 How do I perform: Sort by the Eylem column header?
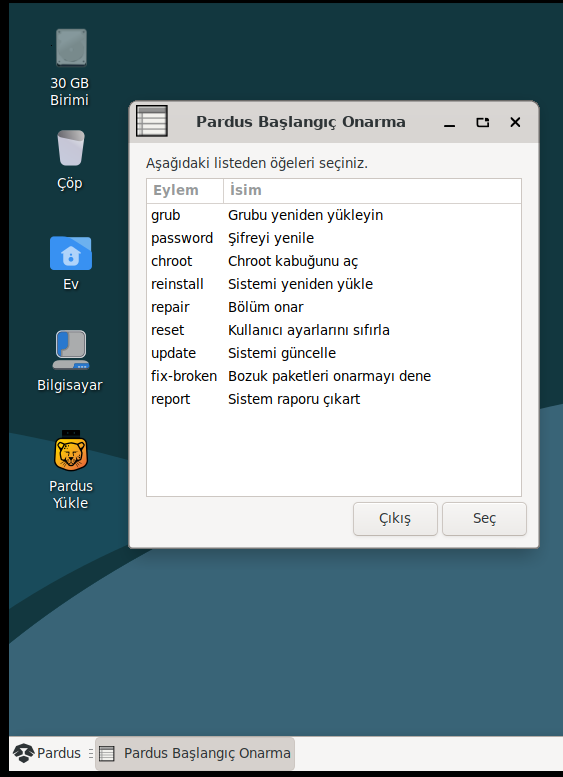tap(185, 190)
